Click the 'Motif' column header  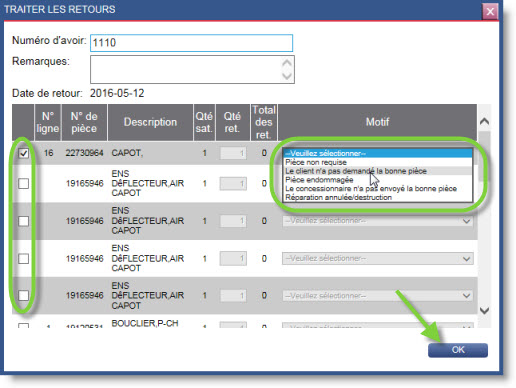tap(377, 122)
